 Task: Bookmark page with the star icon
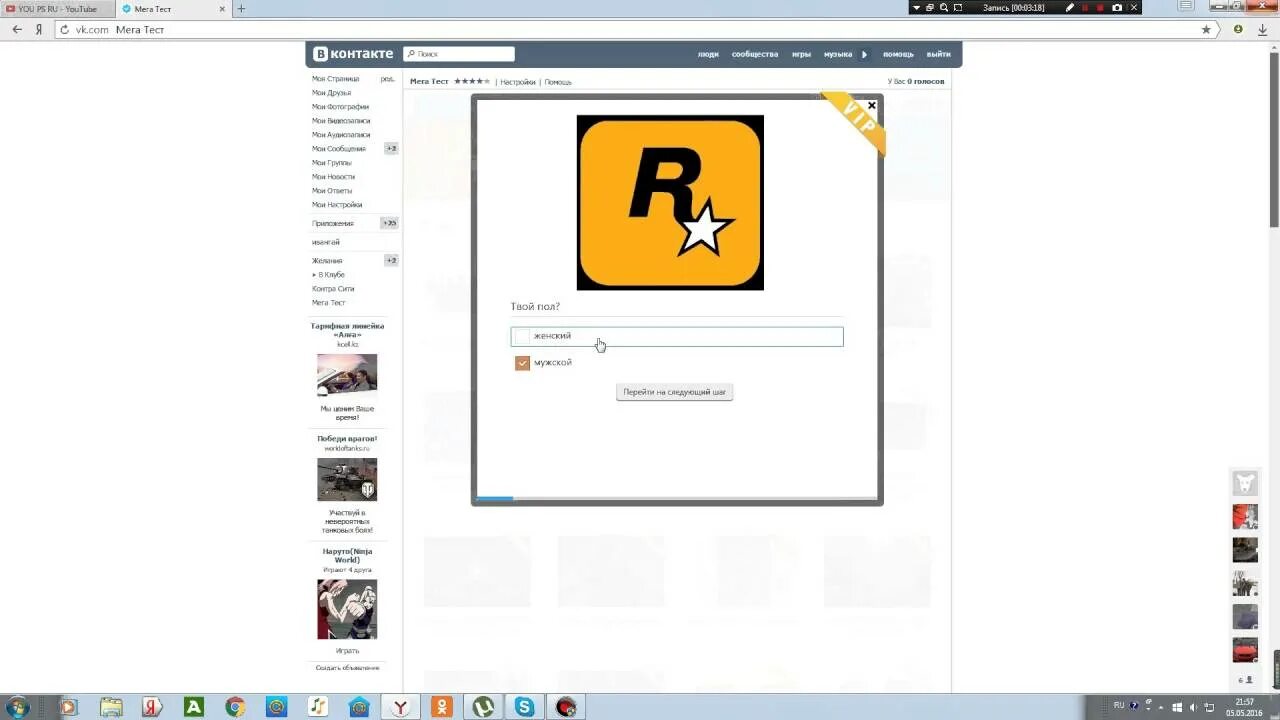pos(1206,30)
